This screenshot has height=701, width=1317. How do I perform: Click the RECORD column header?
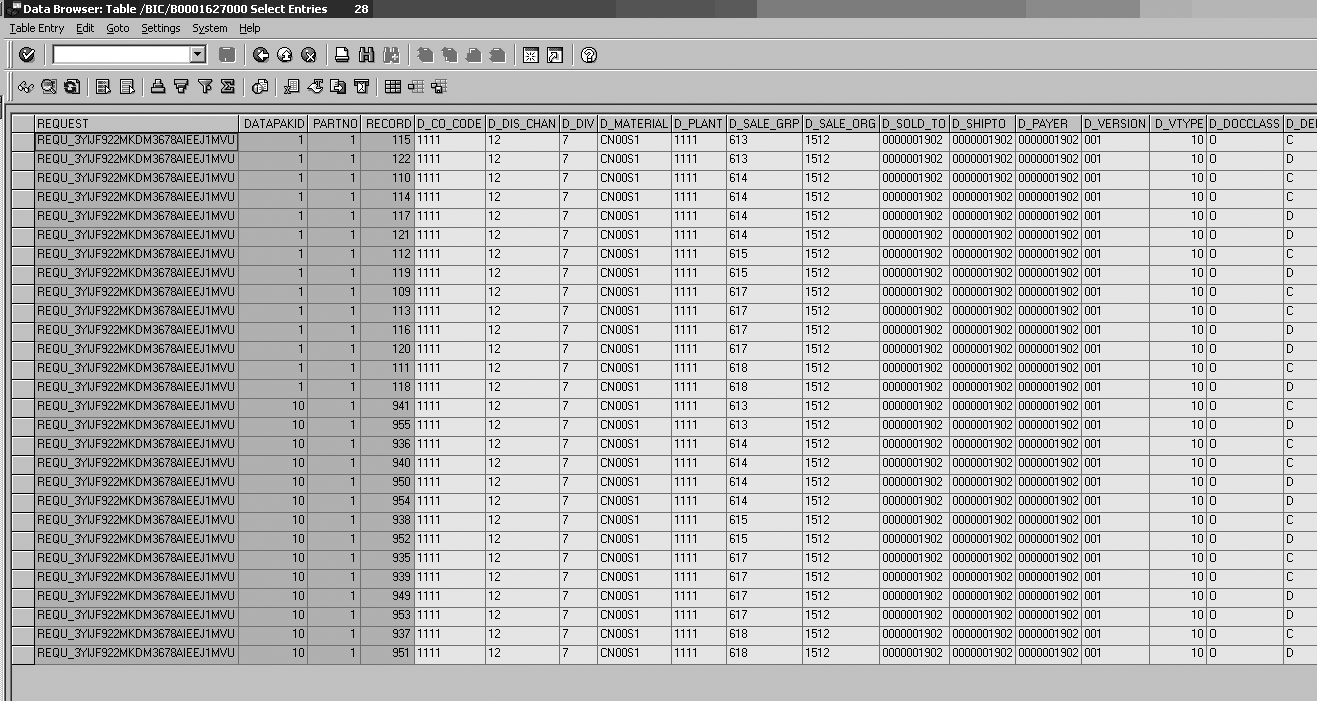(387, 124)
